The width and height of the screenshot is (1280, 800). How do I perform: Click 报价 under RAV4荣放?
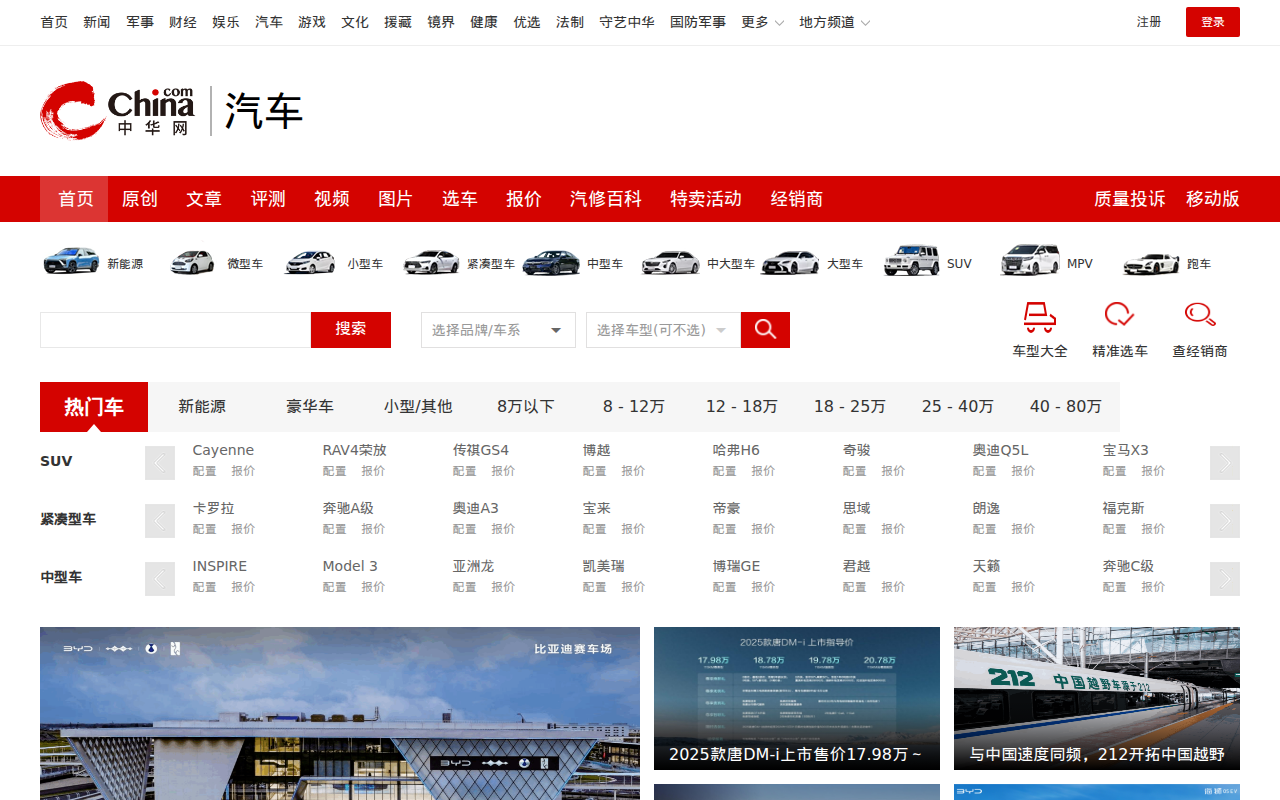coord(373,471)
